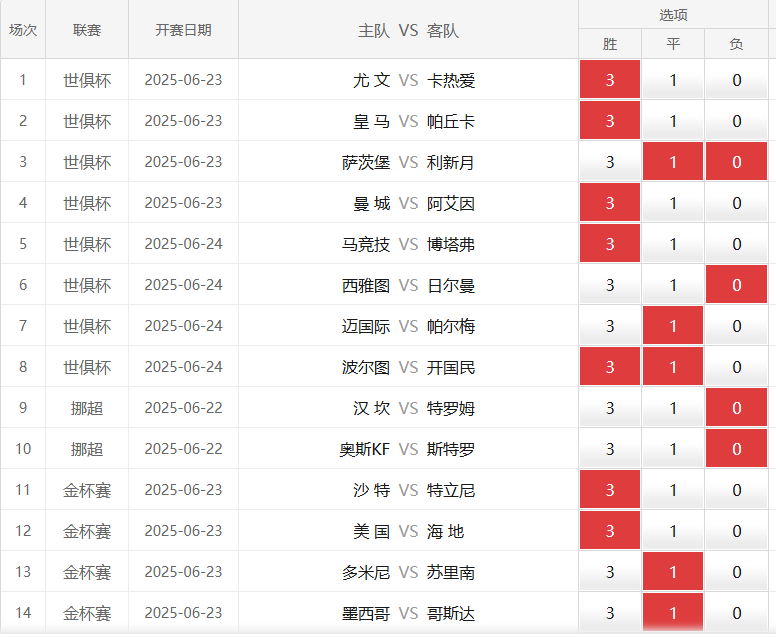Click date 2025-06-24 in row 5
The height and width of the screenshot is (638, 776).
click(183, 244)
